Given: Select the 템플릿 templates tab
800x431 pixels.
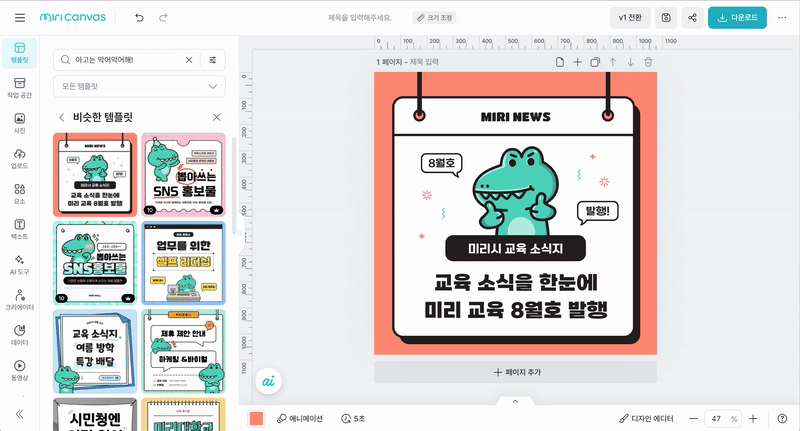Looking at the screenshot, I should click(x=19, y=53).
